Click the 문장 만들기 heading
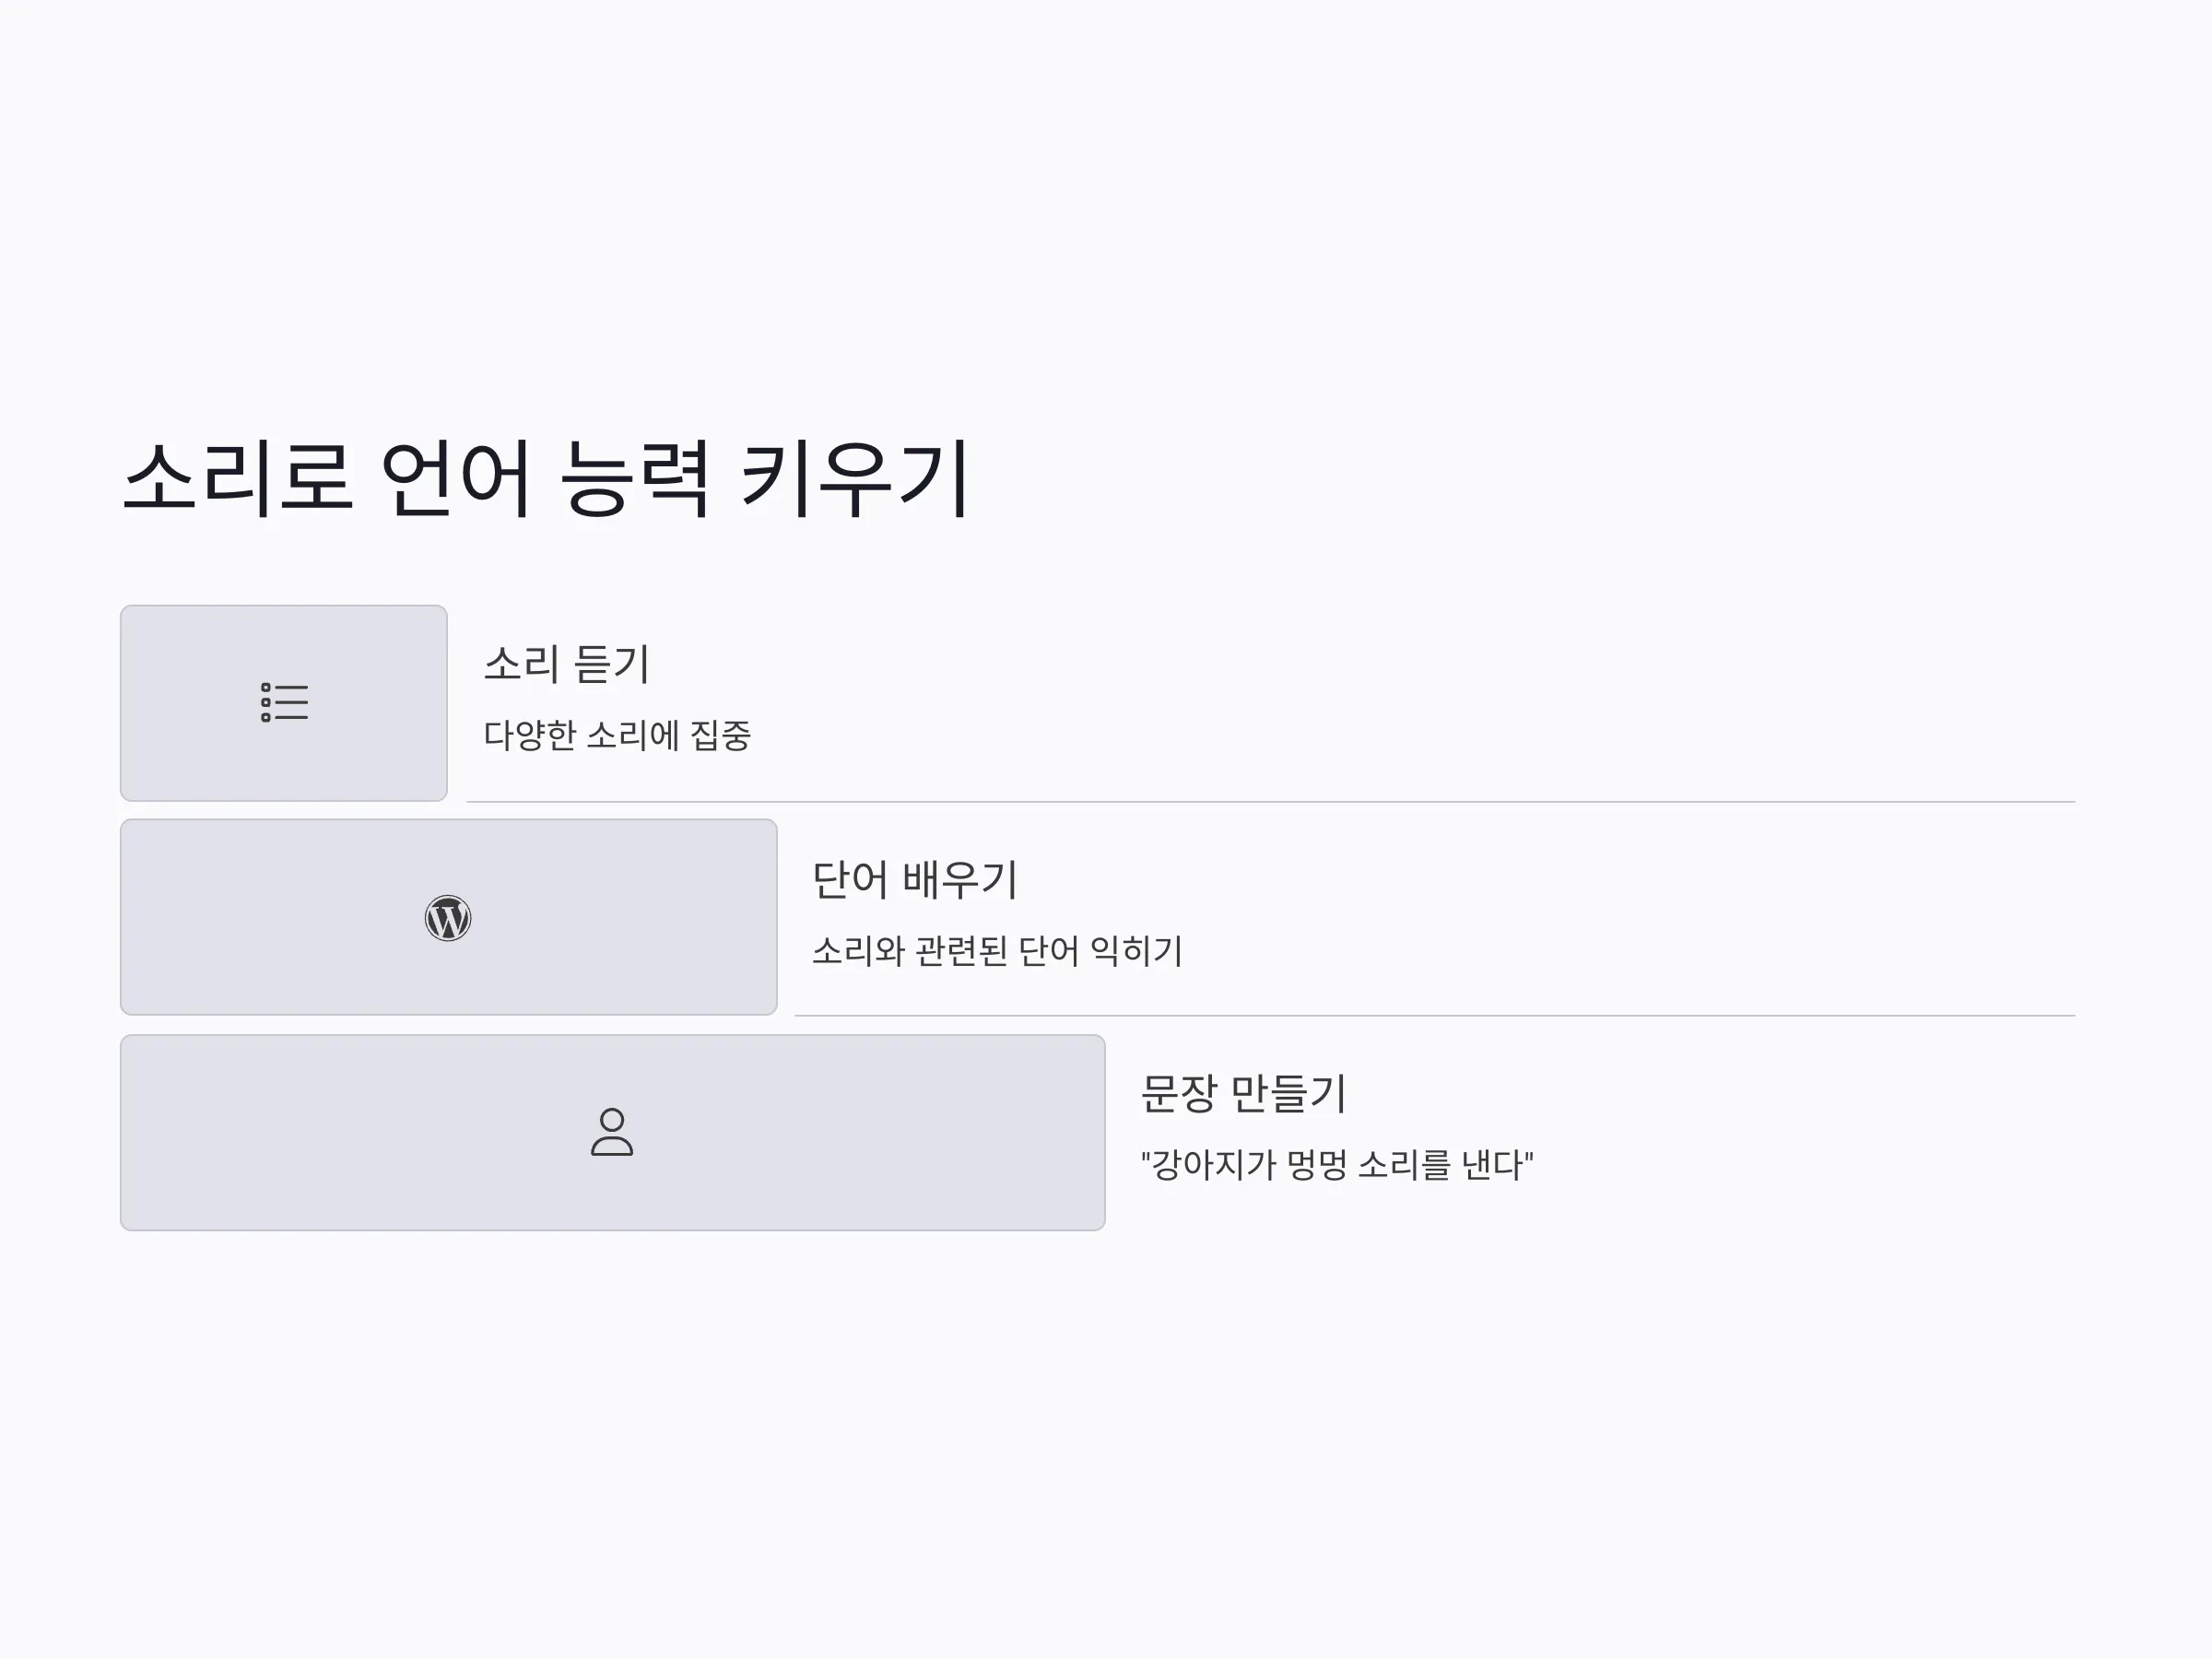The height and width of the screenshot is (1659, 2212). click(x=1244, y=1094)
